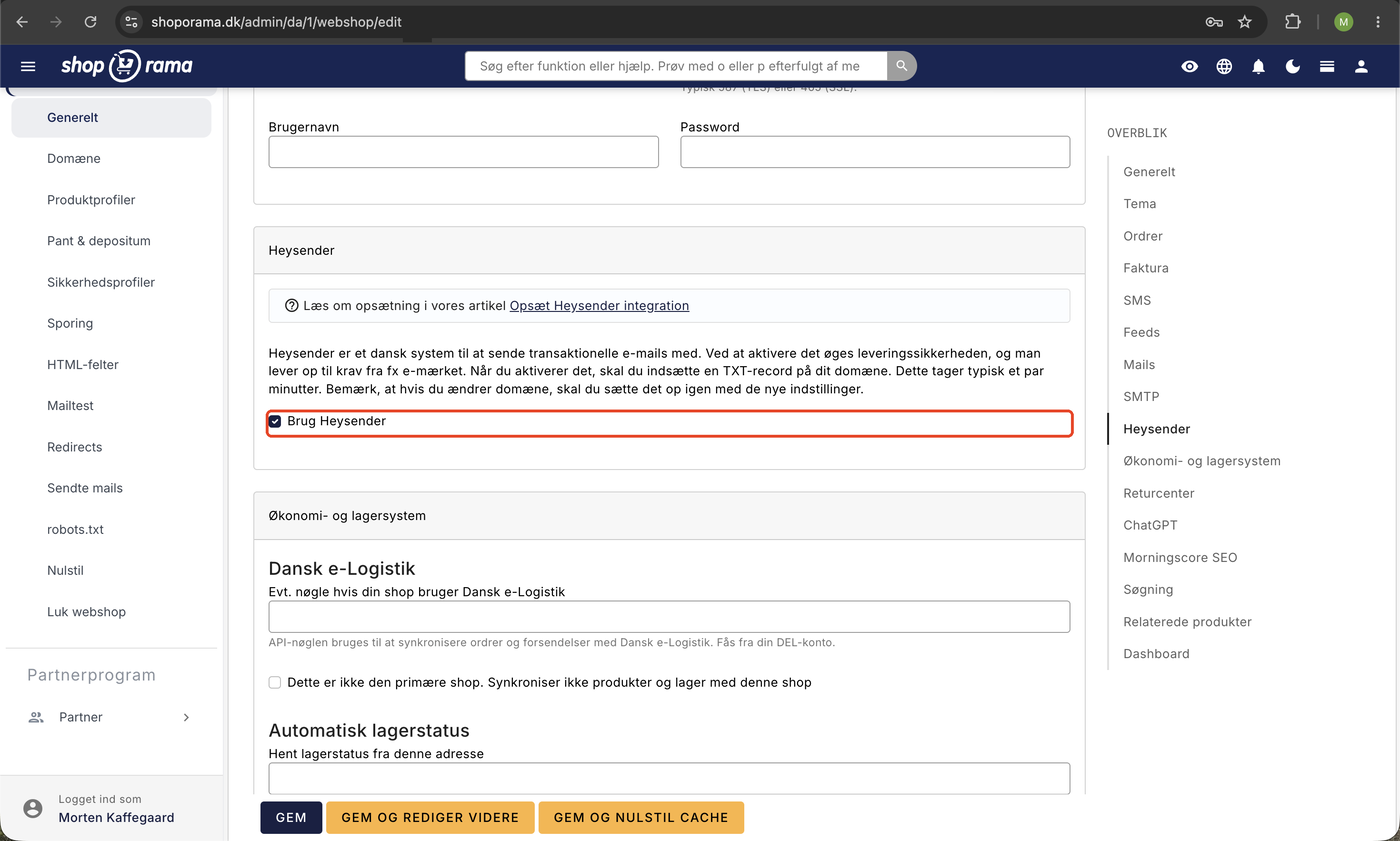Jump to Økonomi- og lagersystem in Overblik
This screenshot has height=841, width=1400.
(1202, 461)
